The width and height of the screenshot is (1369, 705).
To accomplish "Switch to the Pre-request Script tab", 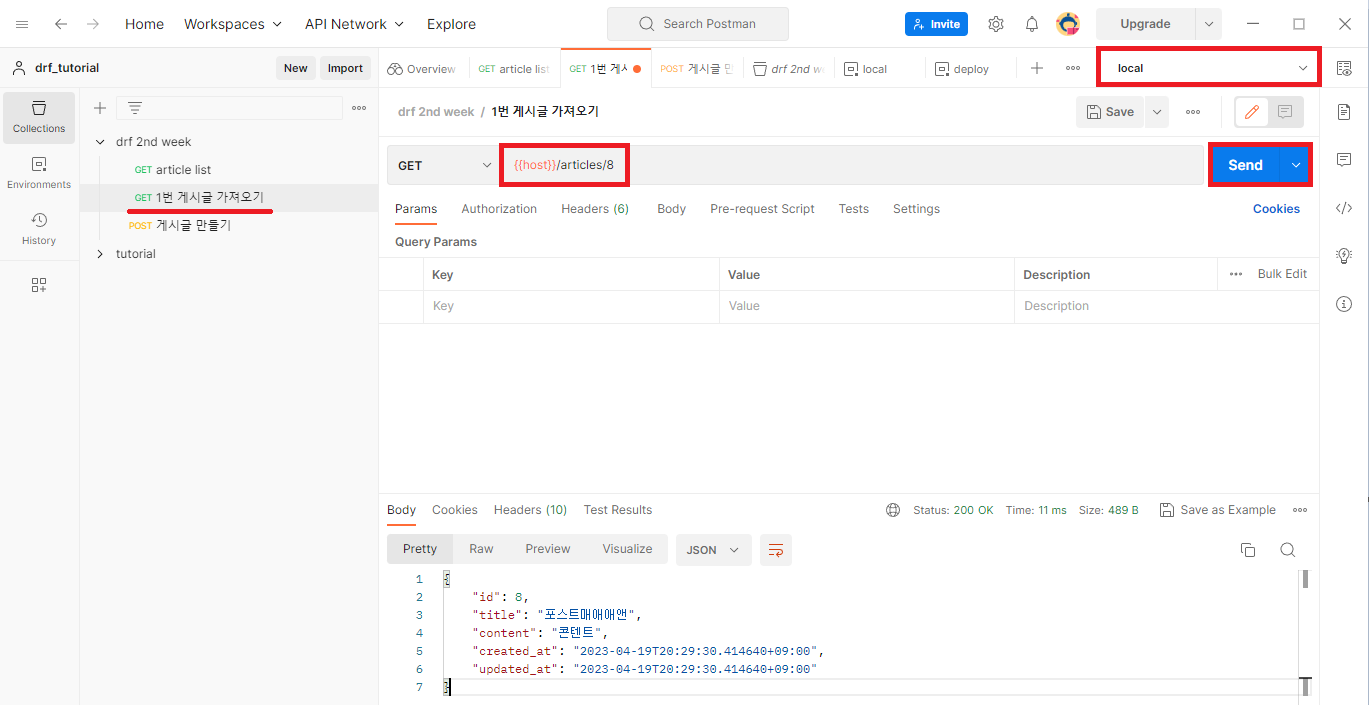I will [x=762, y=209].
